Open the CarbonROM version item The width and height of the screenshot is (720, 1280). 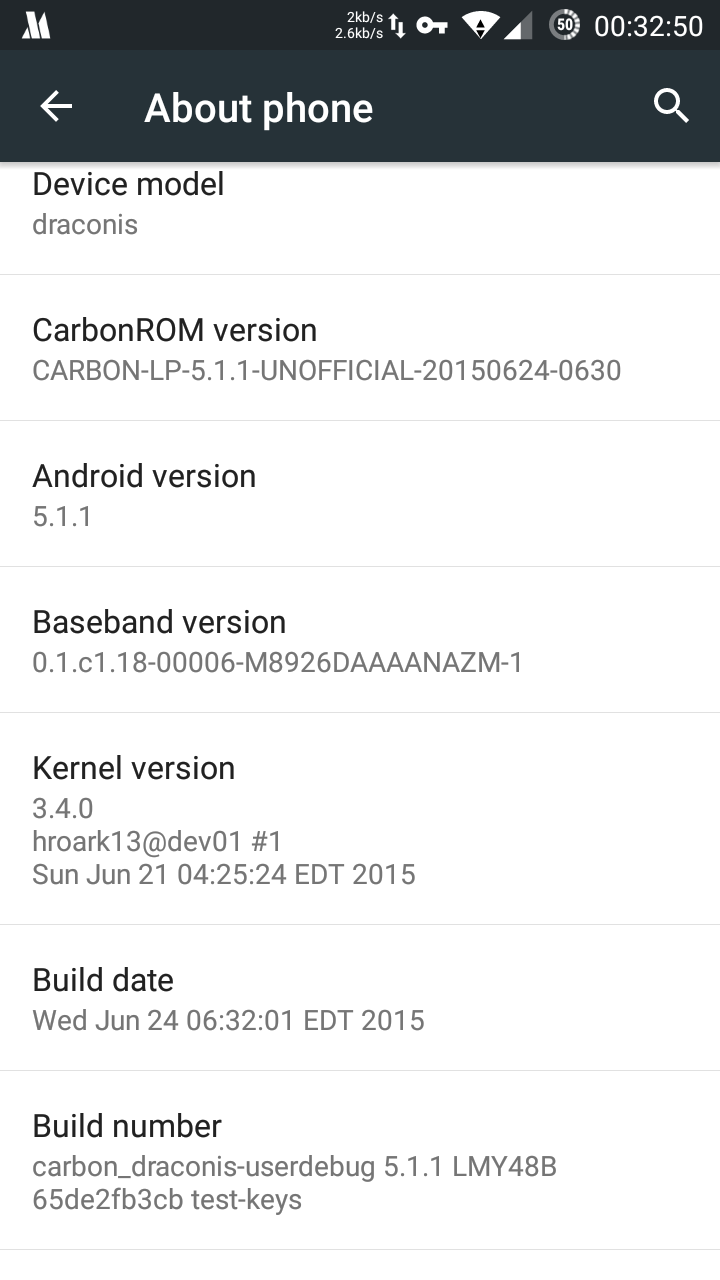coord(360,349)
